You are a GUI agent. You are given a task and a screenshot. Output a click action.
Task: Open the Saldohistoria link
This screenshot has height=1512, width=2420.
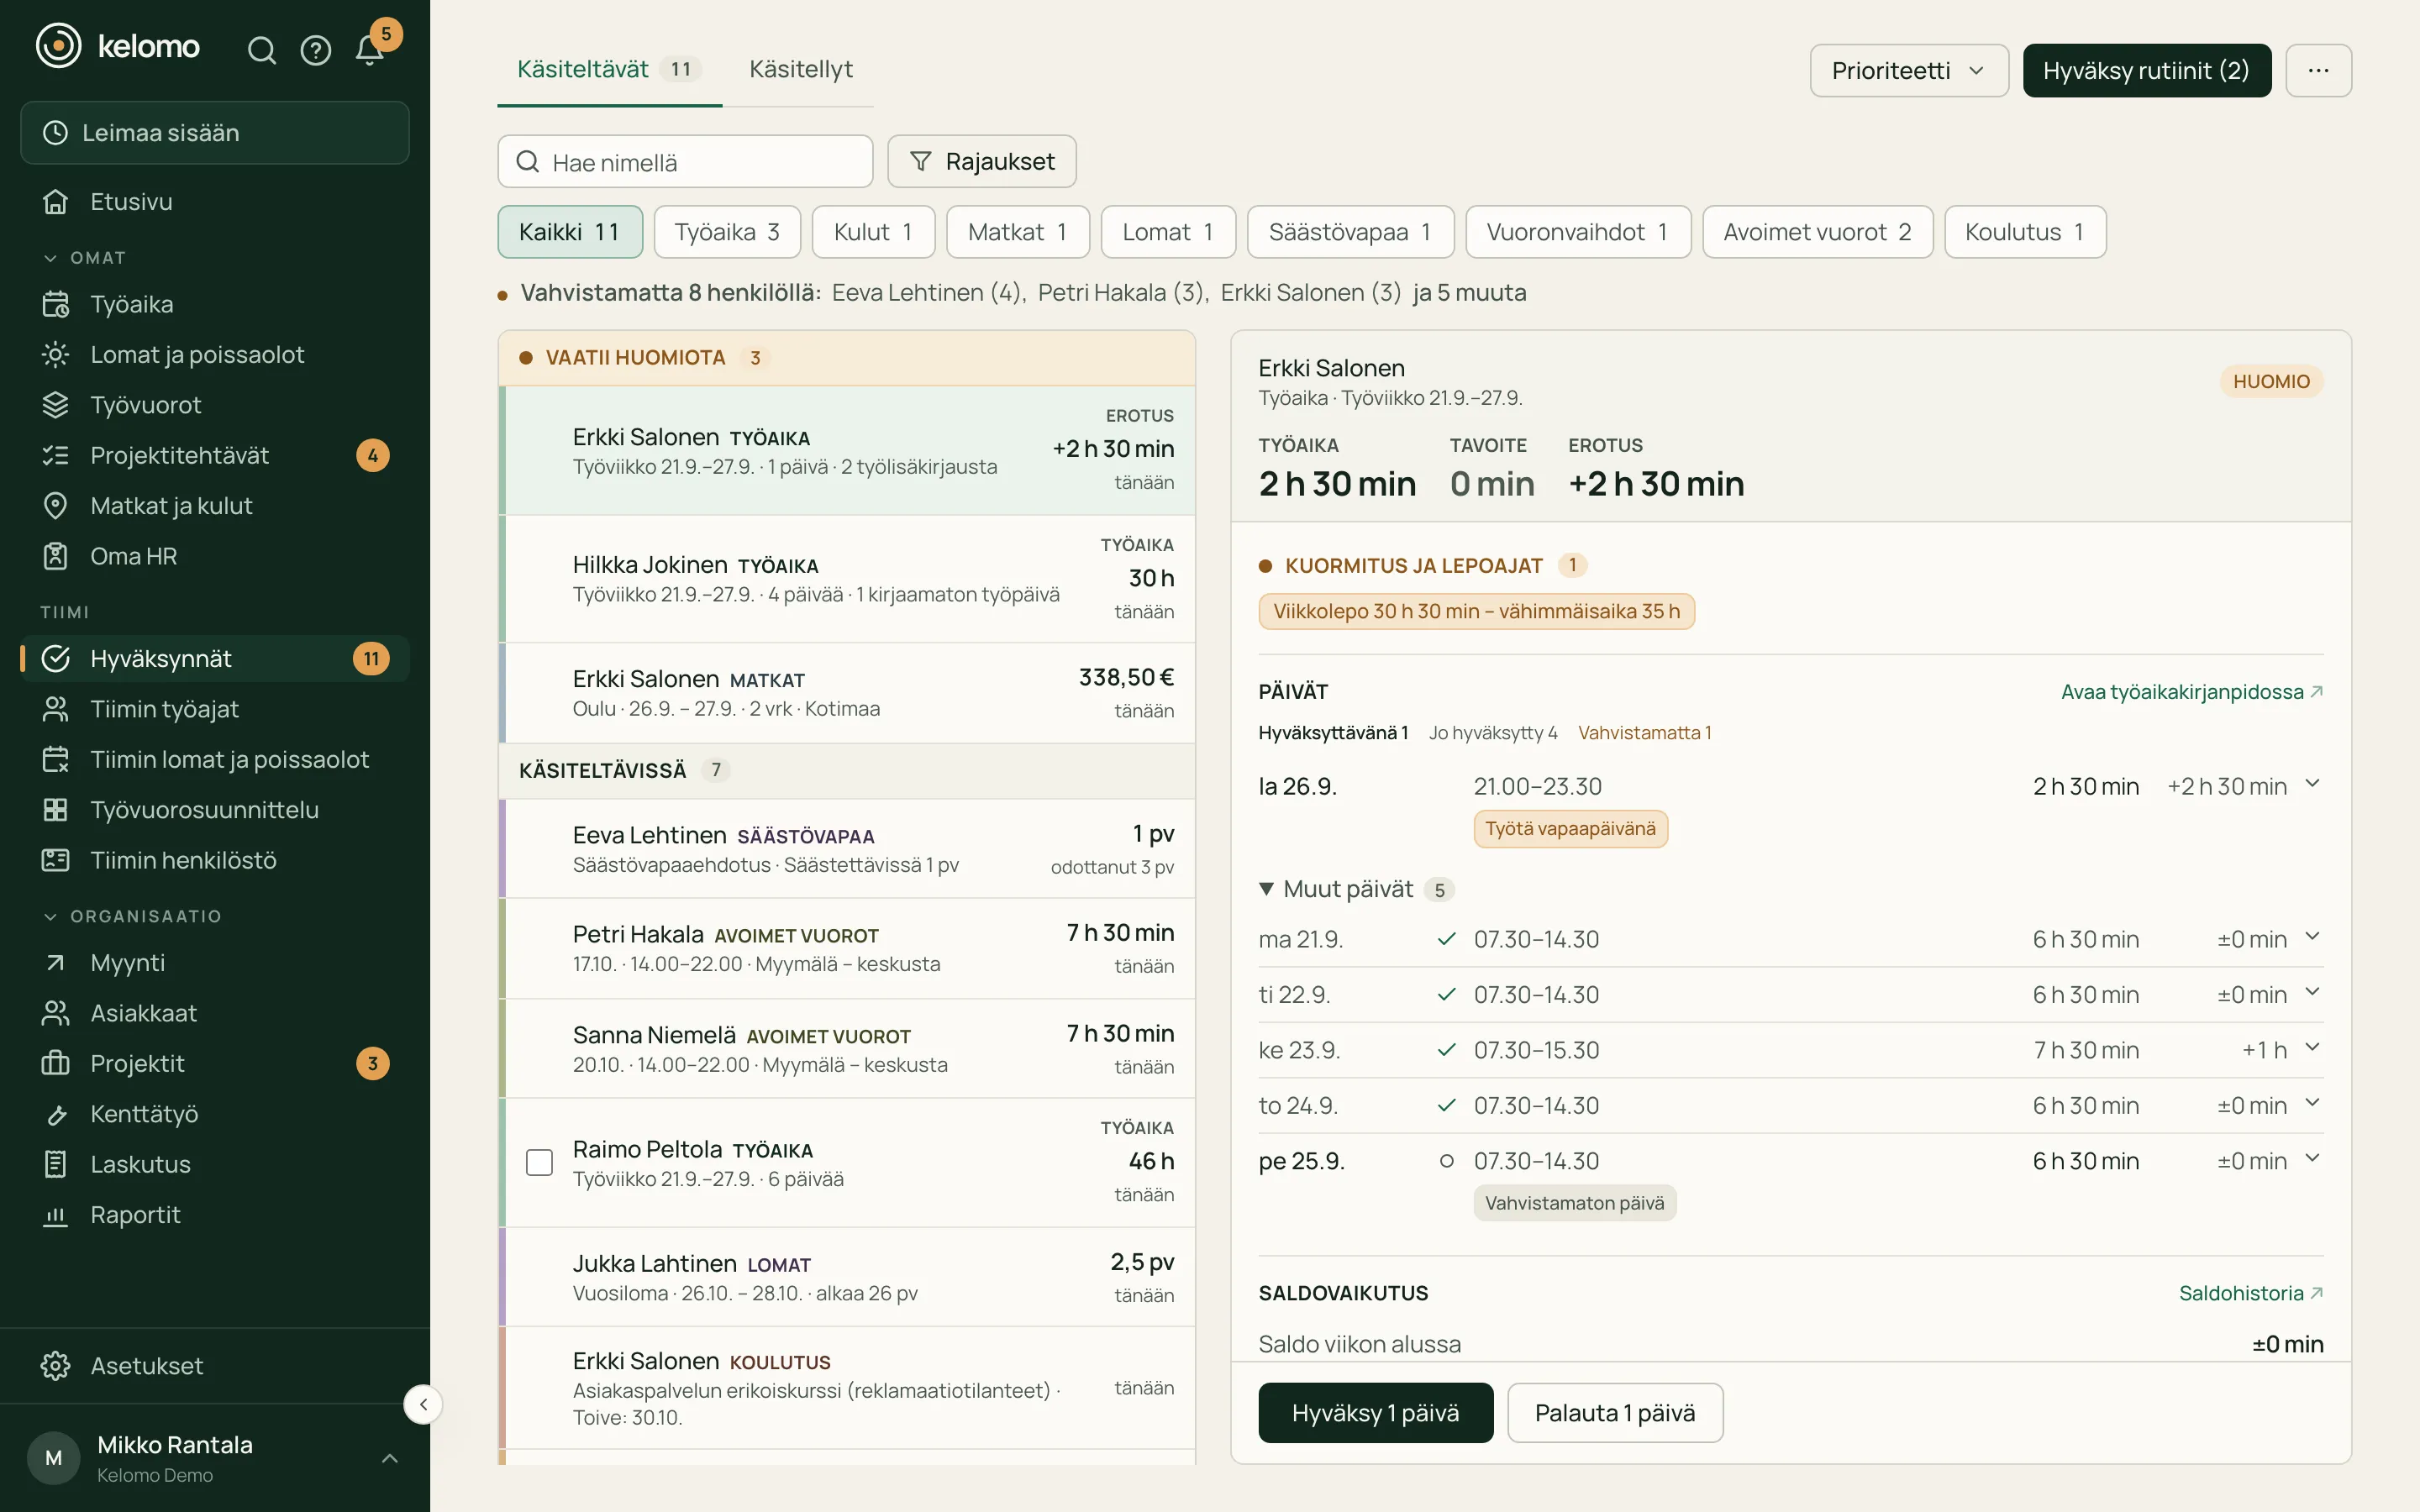pyautogui.click(x=2250, y=1293)
